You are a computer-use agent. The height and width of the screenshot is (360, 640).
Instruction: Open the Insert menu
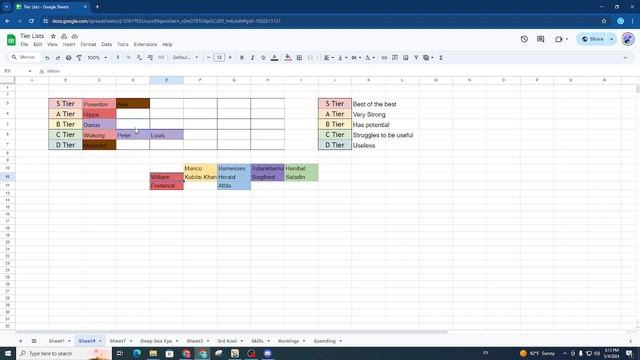coord(69,44)
